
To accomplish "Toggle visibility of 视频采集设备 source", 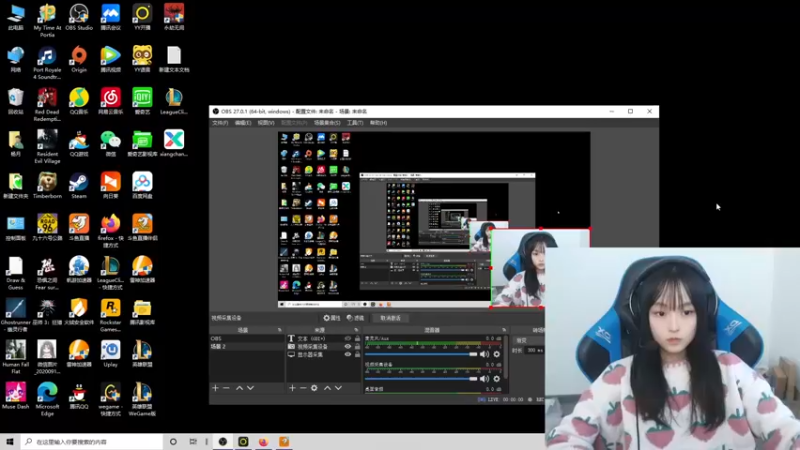I will 348,346.
